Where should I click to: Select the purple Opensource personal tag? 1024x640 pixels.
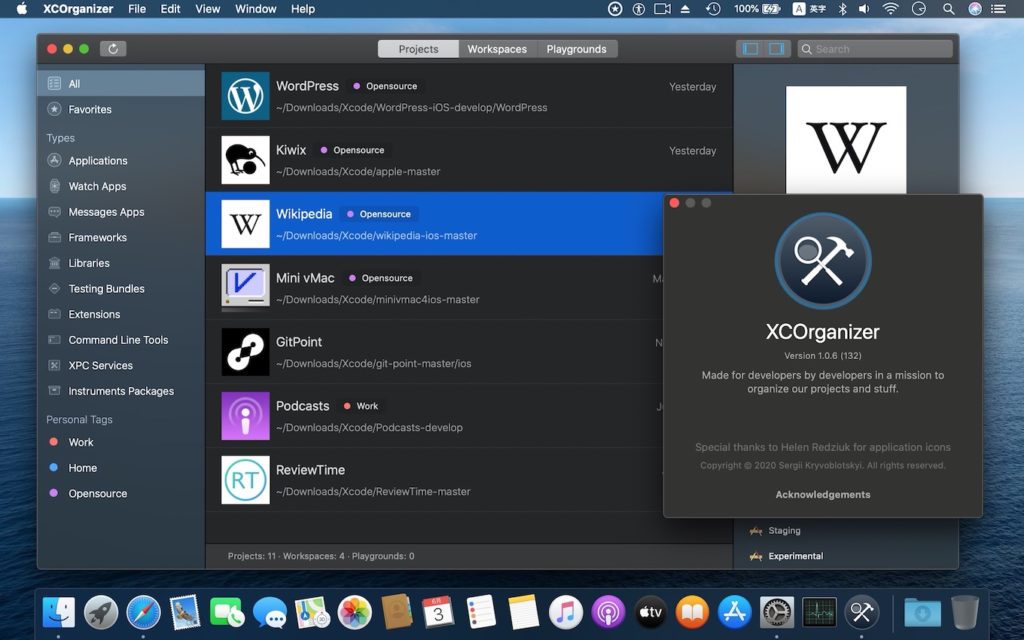pos(97,494)
